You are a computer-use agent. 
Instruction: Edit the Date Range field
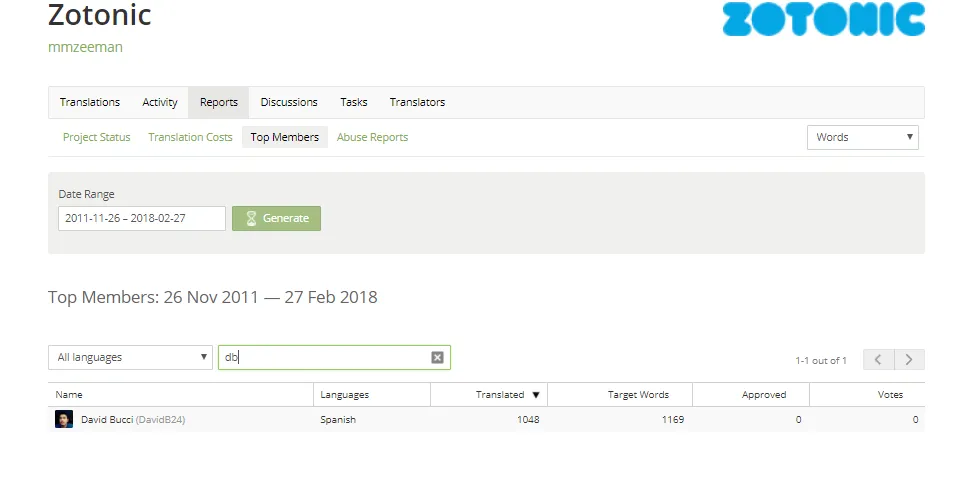click(142, 219)
